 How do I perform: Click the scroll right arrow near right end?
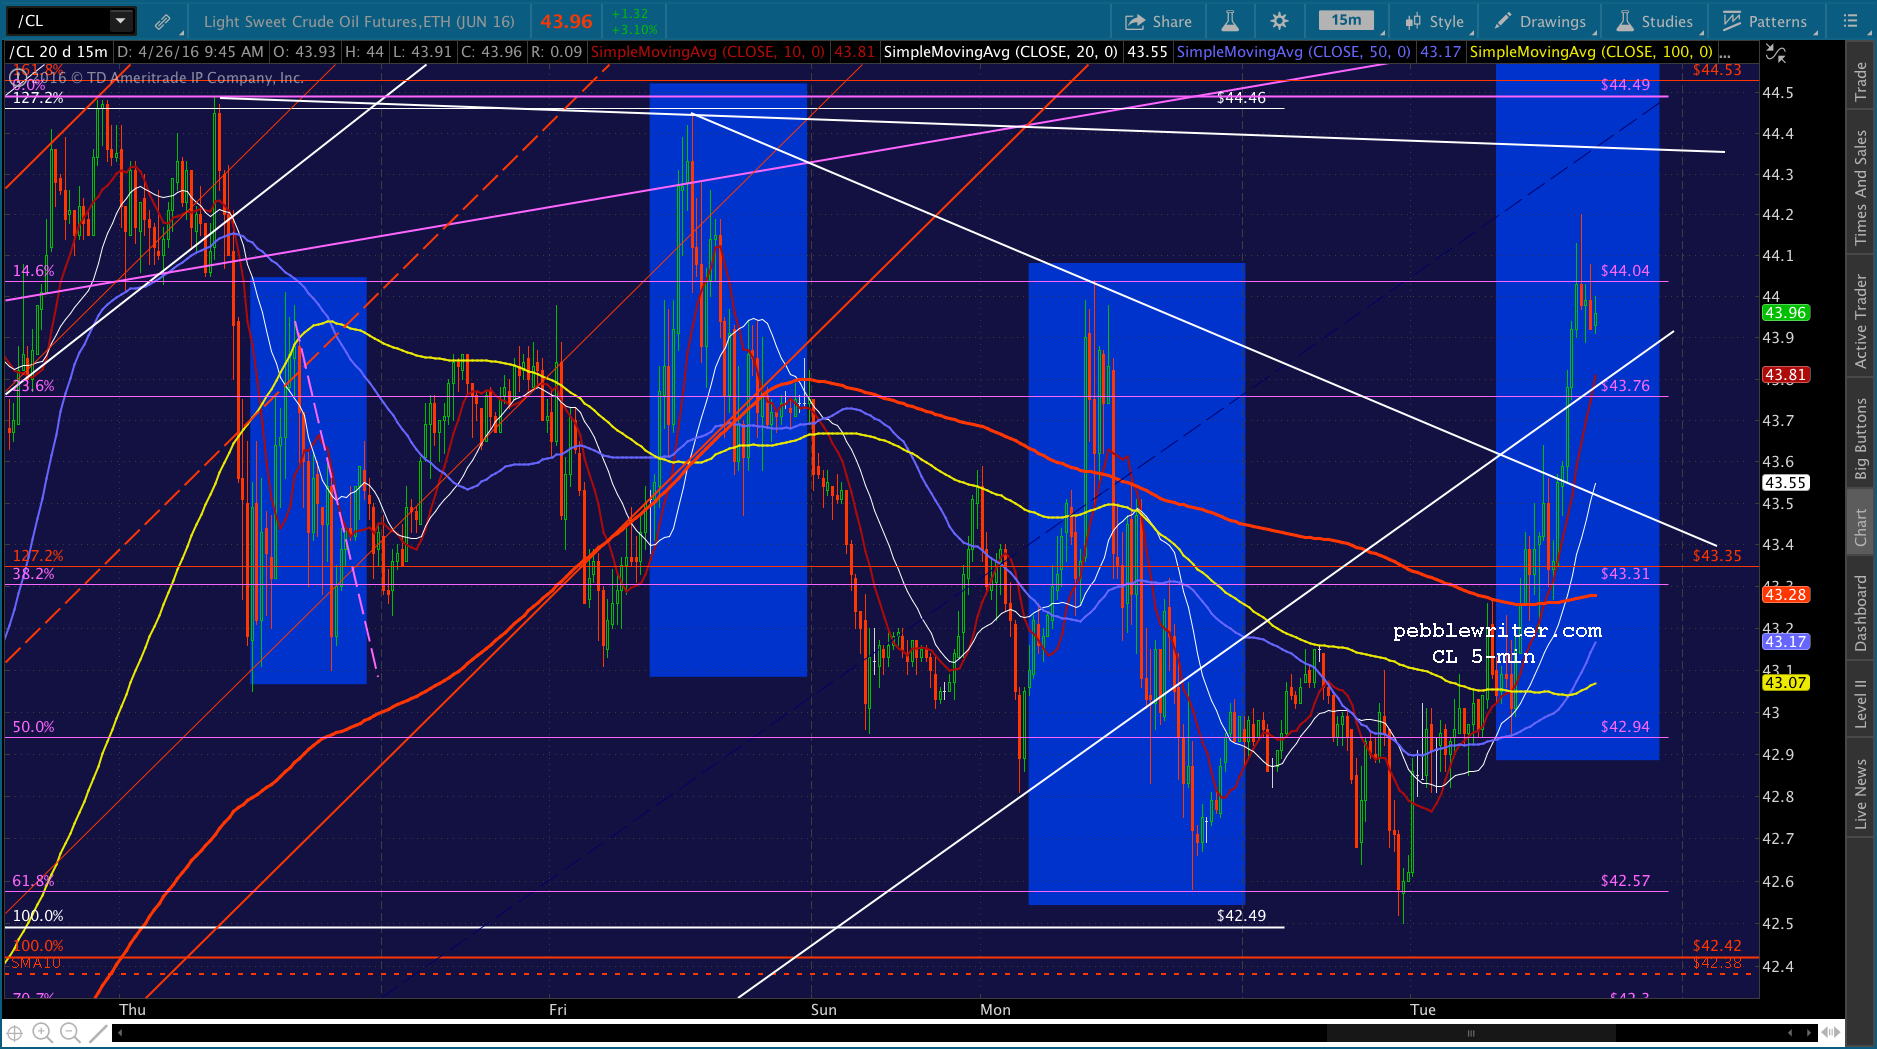(1808, 1033)
